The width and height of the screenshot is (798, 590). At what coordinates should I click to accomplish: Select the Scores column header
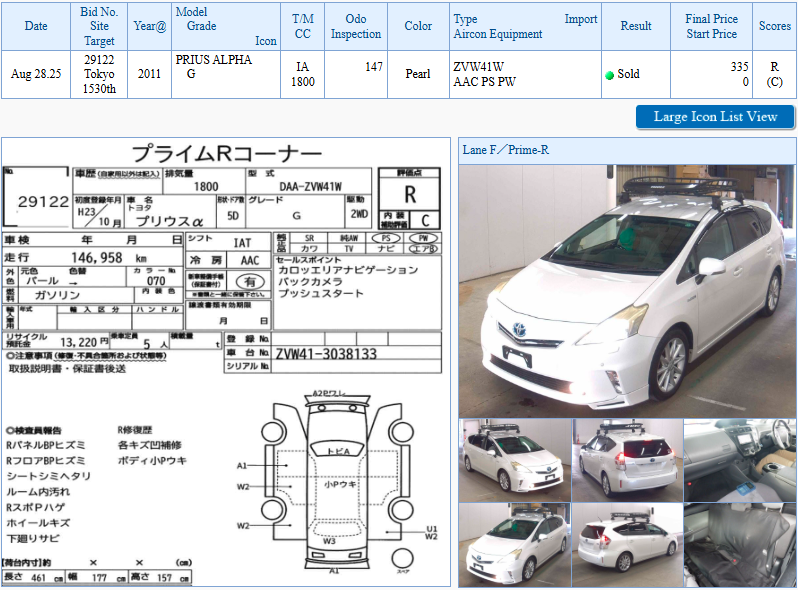(774, 26)
